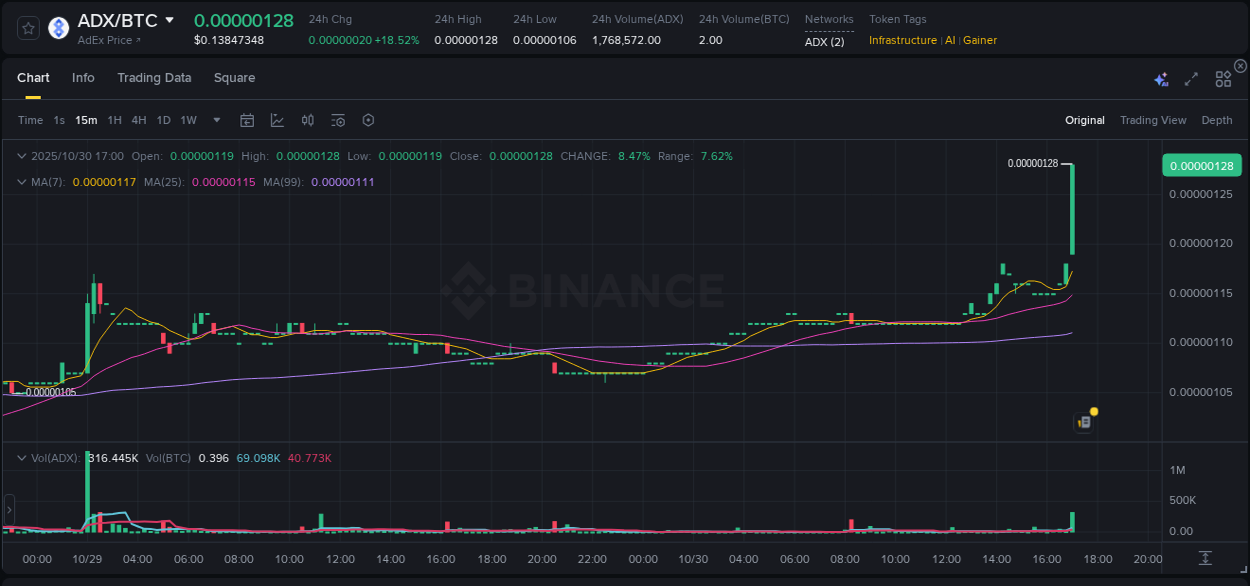Switch chart to Trading View mode
Screen dimensions: 1250x586
(x=1153, y=120)
